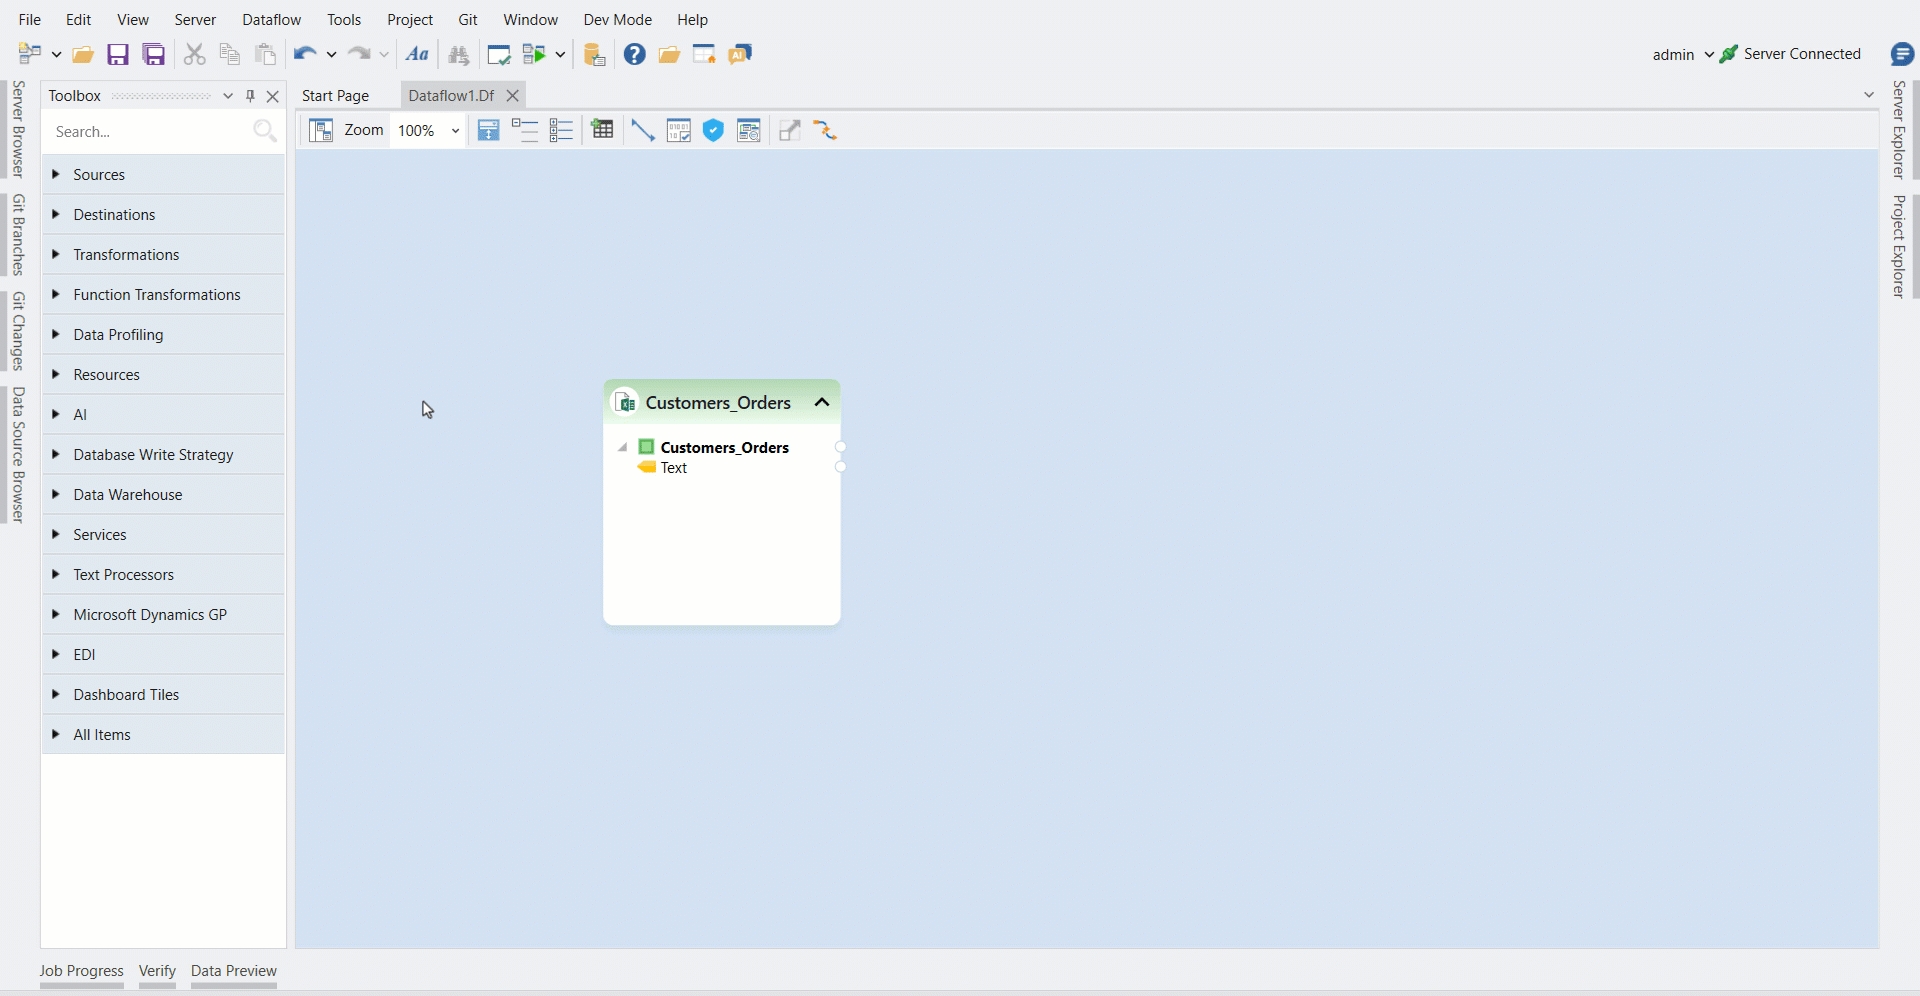Switch to the Start Page tab
The image size is (1920, 996).
pos(336,96)
